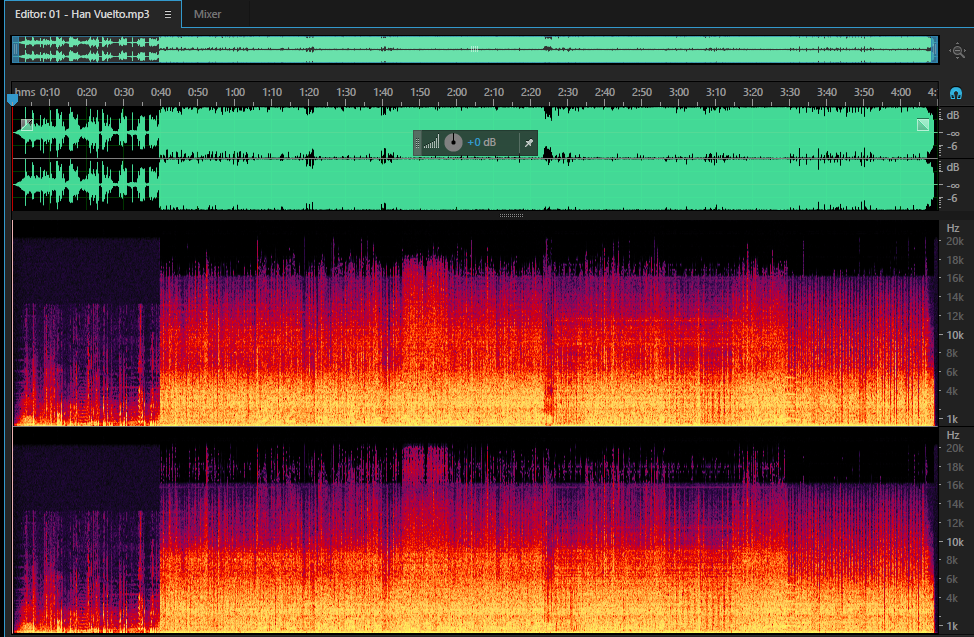
Task: Click the lower channel dB scale label
Action: click(x=953, y=167)
